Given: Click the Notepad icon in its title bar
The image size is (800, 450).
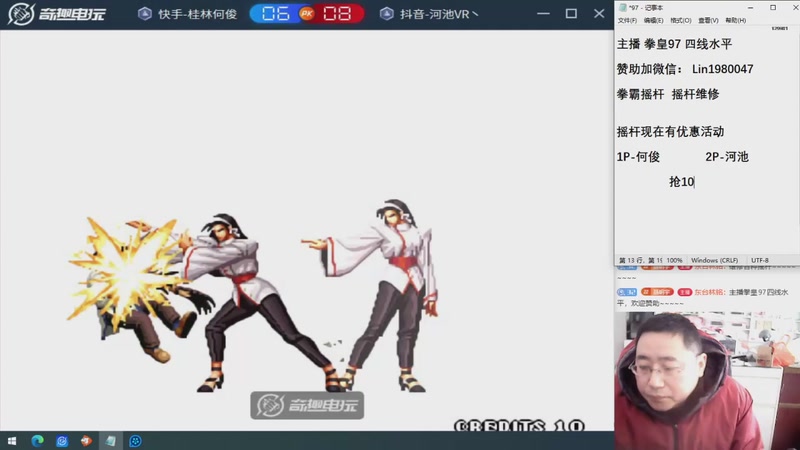Looking at the screenshot, I should (622, 8).
